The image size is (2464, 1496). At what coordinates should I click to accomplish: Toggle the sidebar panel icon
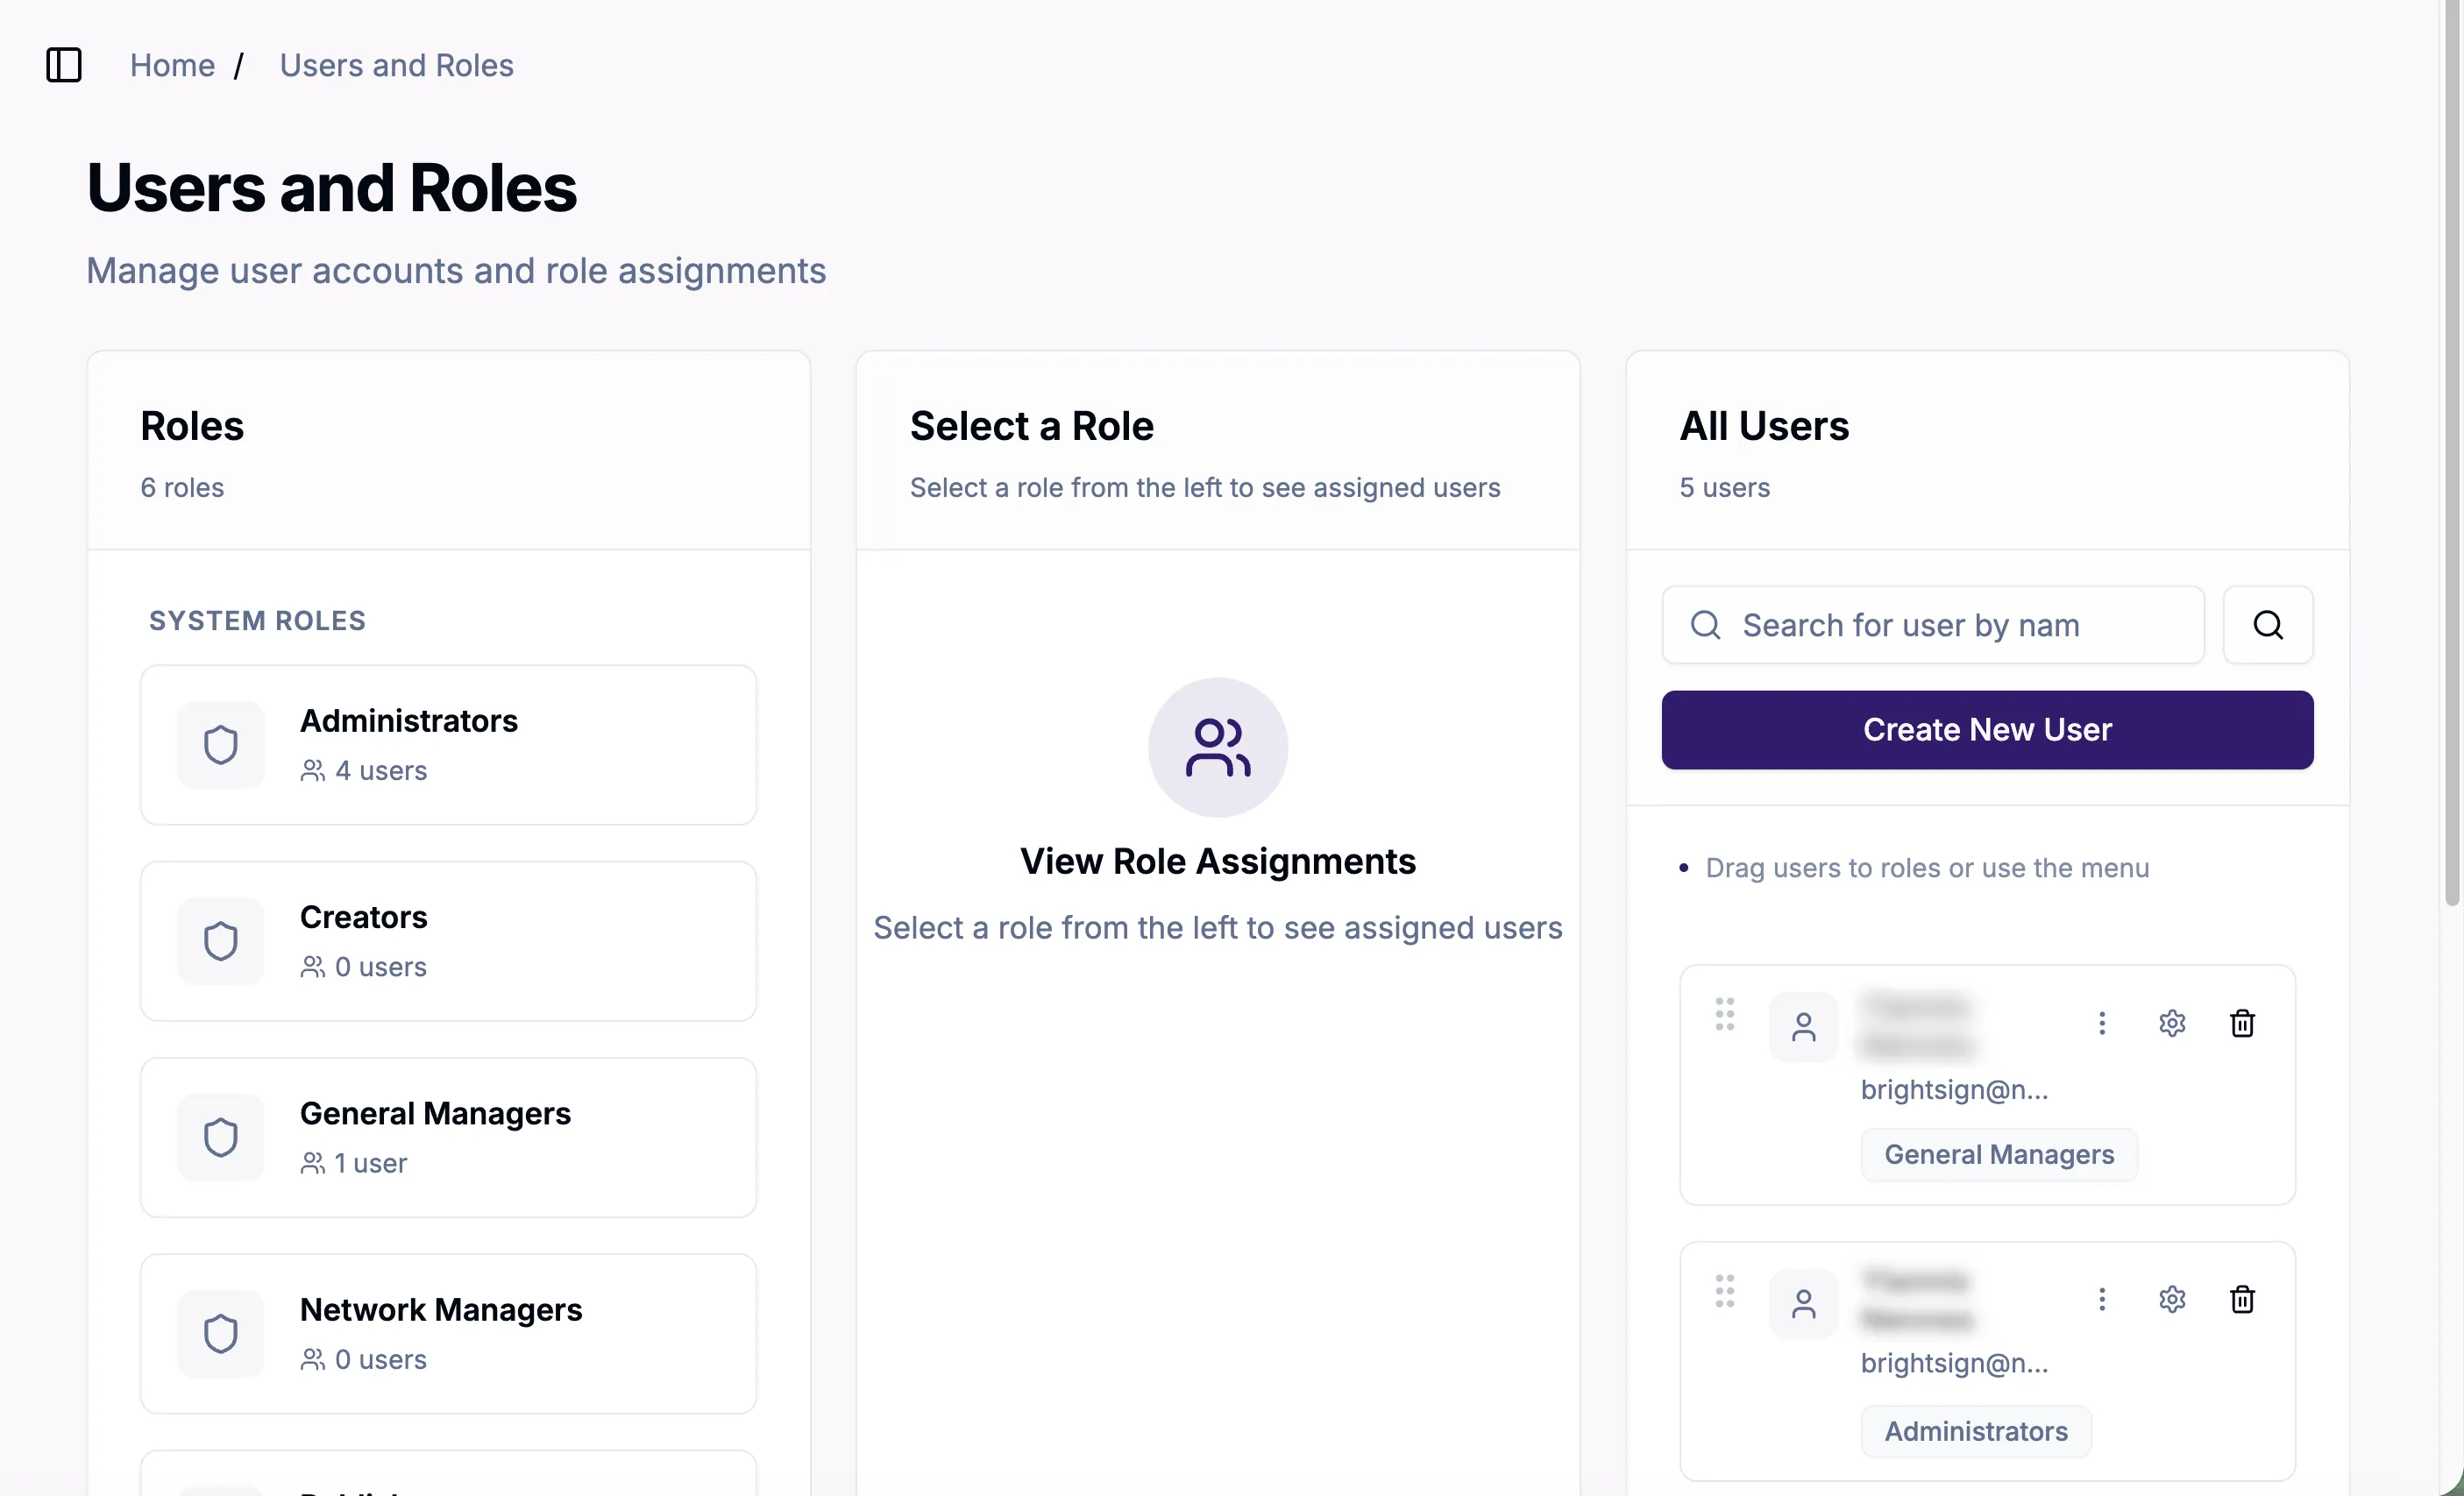tap(64, 65)
